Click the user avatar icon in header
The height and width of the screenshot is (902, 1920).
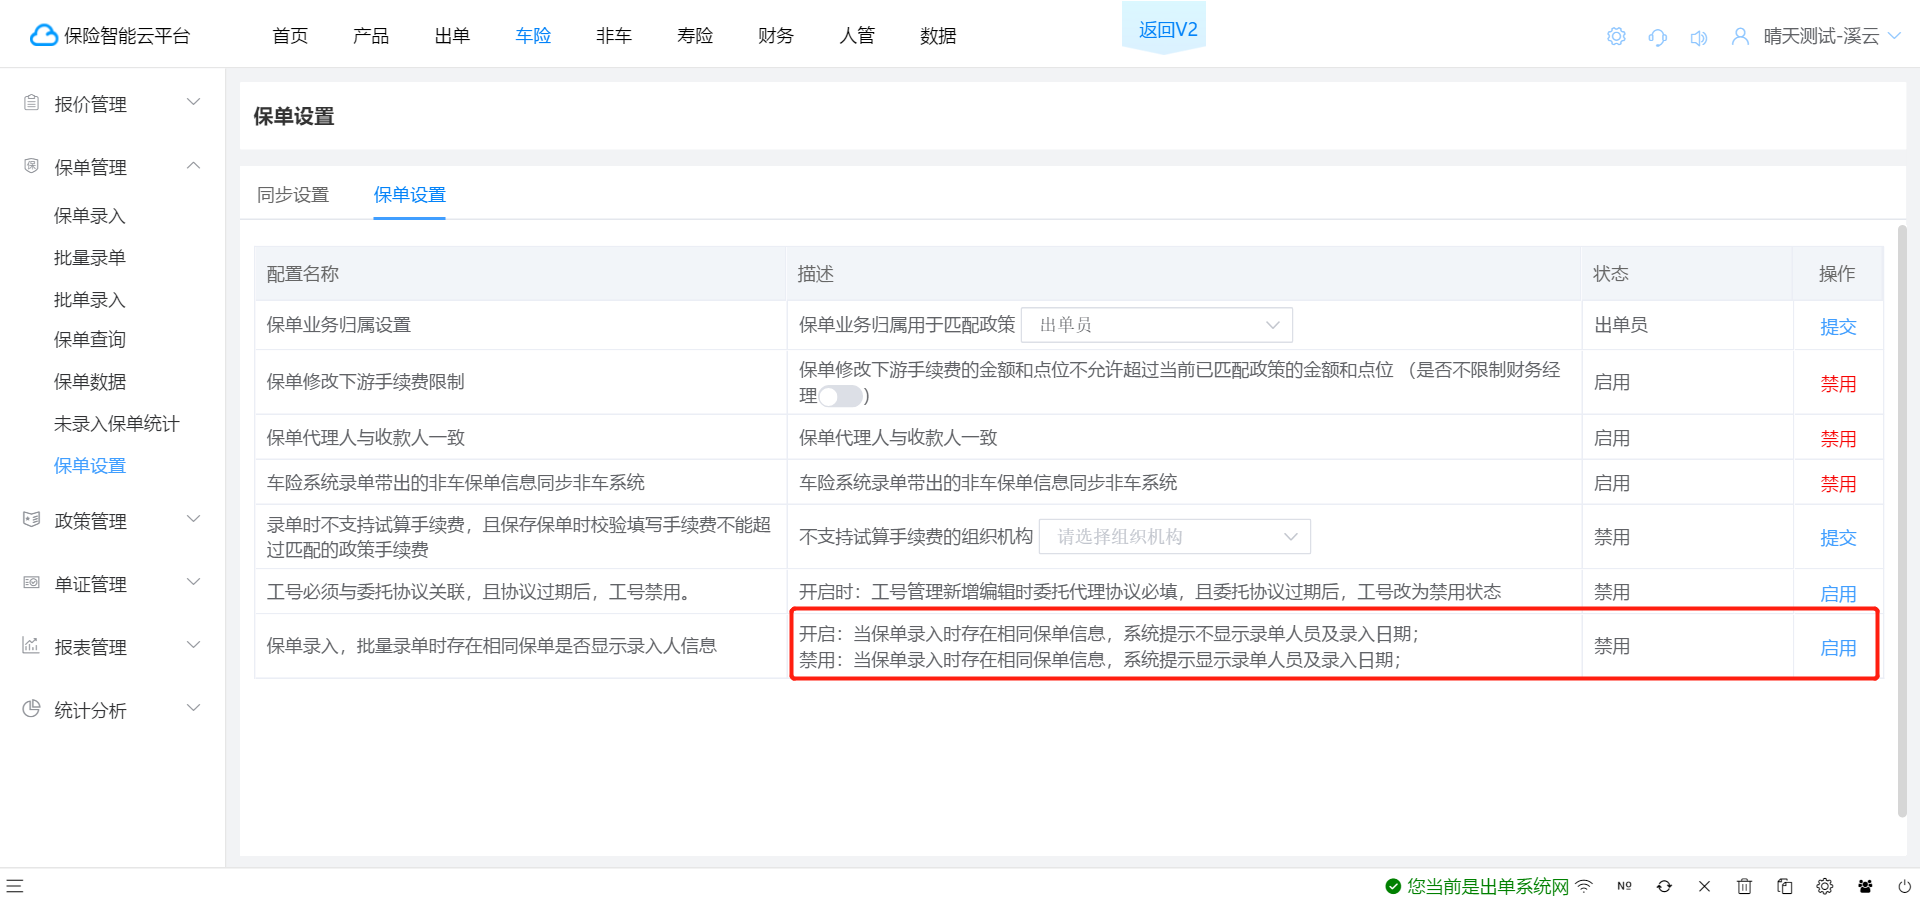coord(1740,37)
